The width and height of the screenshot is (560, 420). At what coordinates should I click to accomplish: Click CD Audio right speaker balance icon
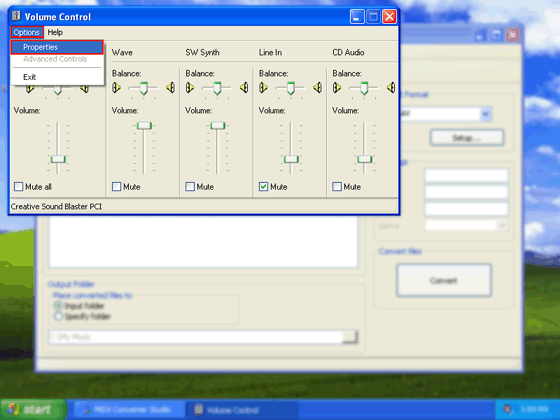[x=391, y=88]
